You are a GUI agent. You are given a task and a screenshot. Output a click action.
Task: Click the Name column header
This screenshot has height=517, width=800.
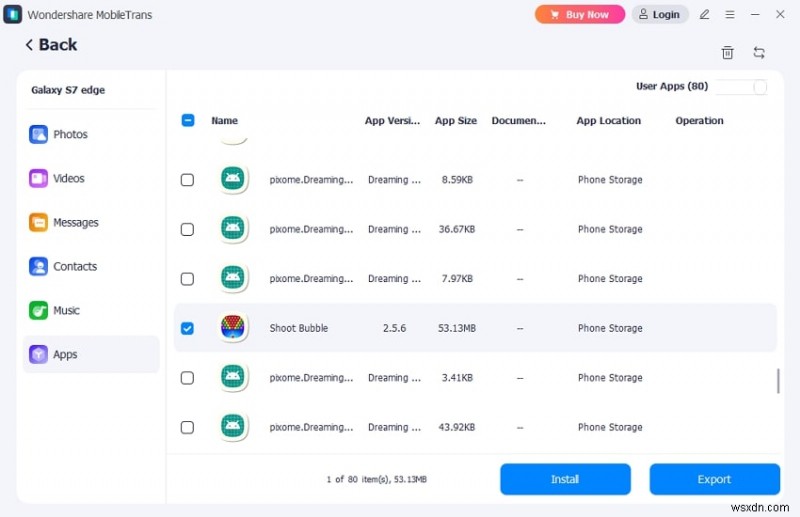[224, 121]
